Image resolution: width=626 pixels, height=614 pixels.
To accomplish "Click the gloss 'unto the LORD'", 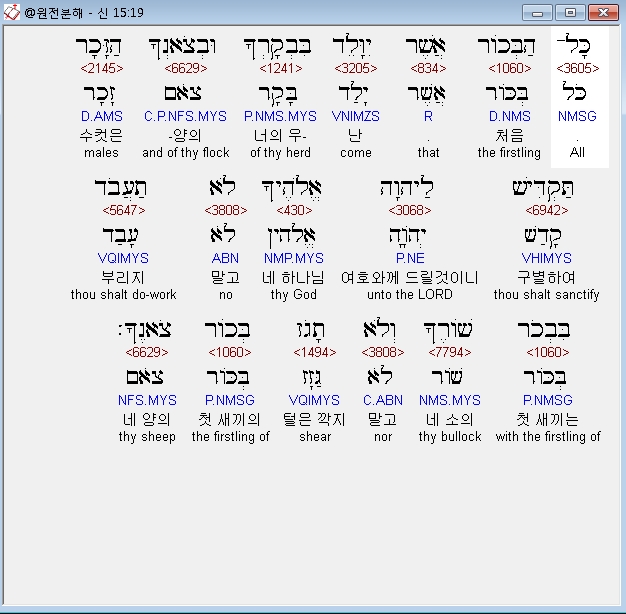I will 410,295.
